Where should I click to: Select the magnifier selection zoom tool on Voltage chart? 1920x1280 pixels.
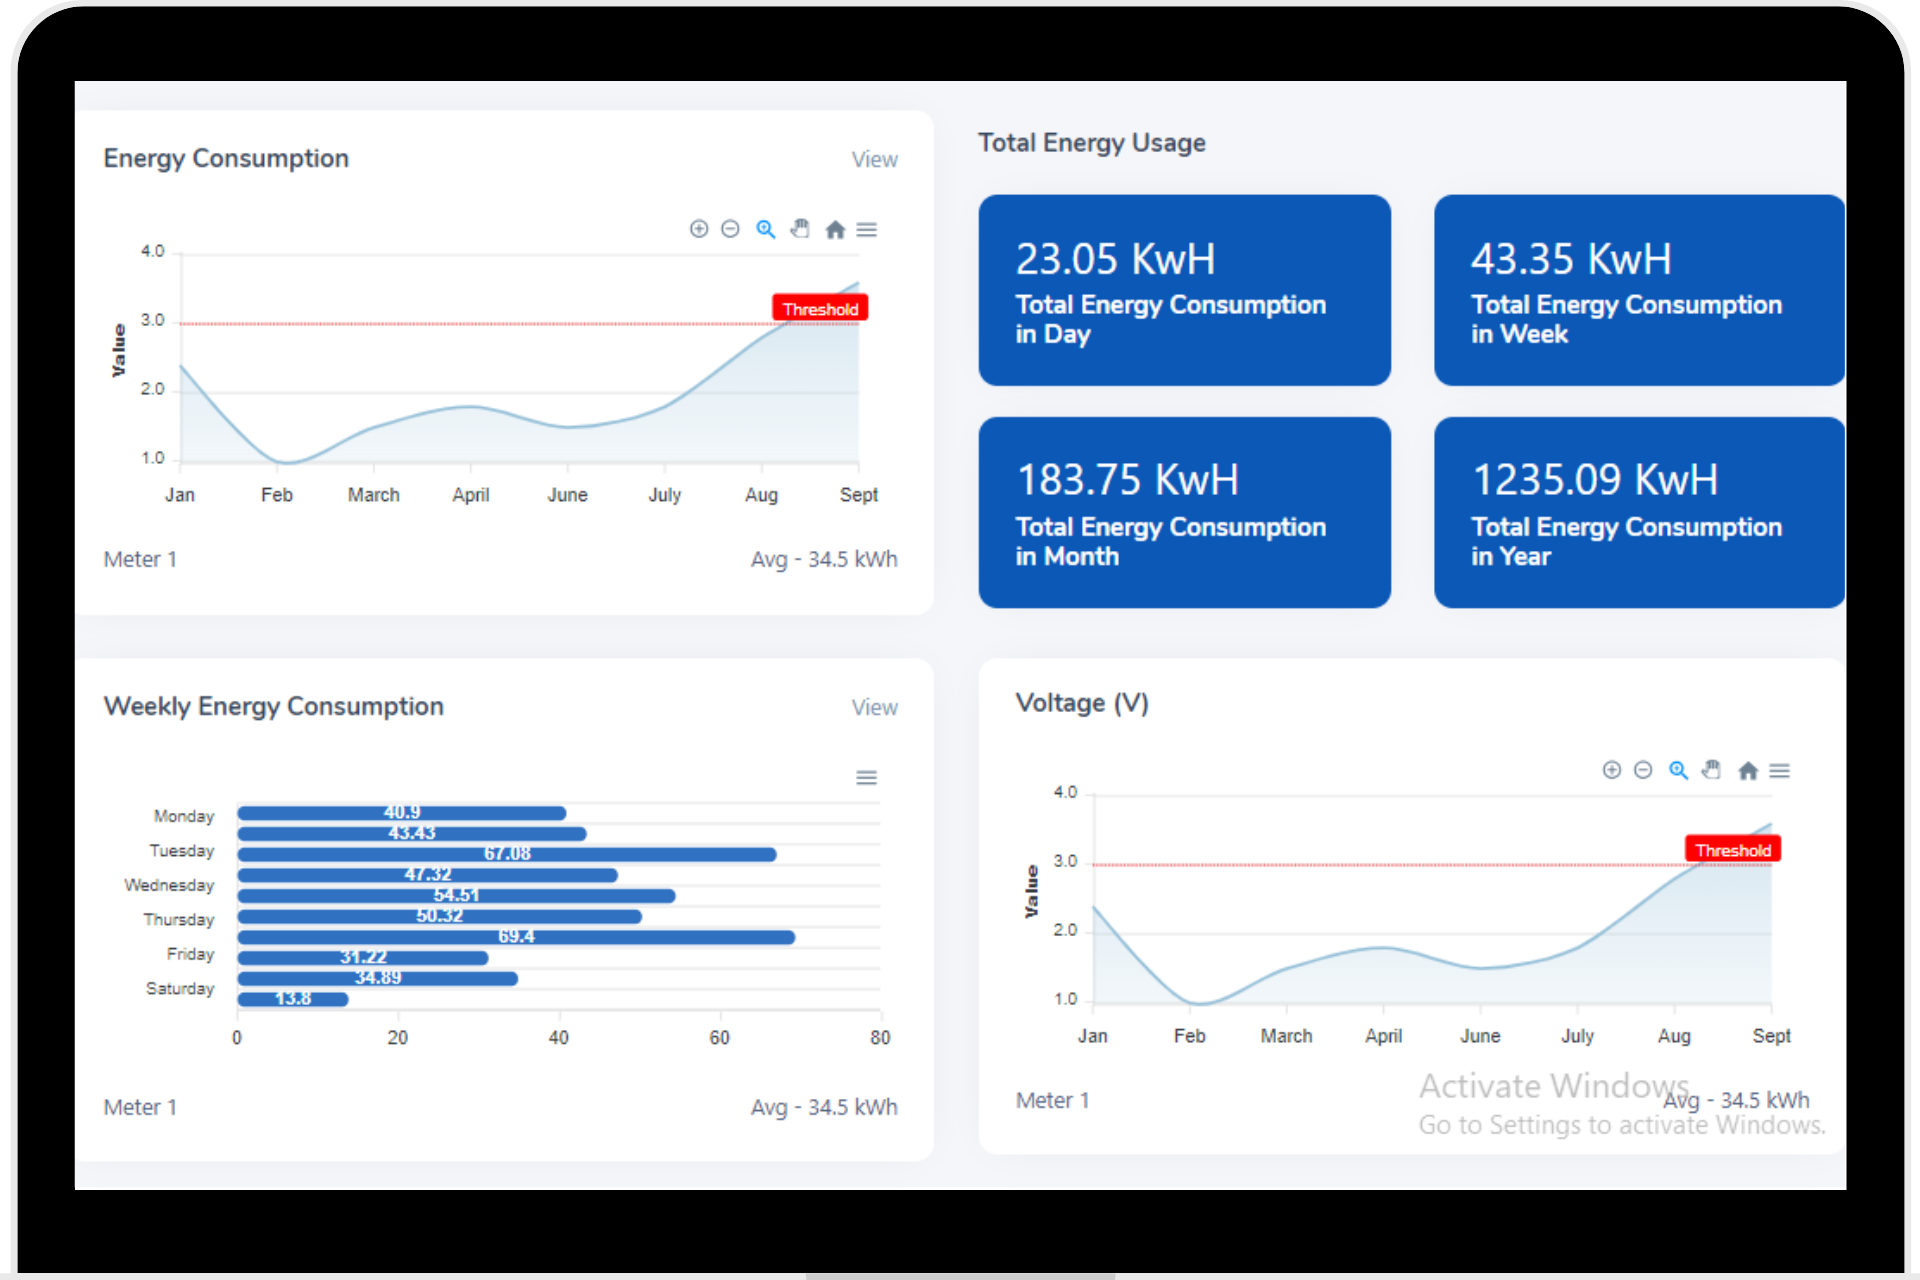[x=1679, y=770]
